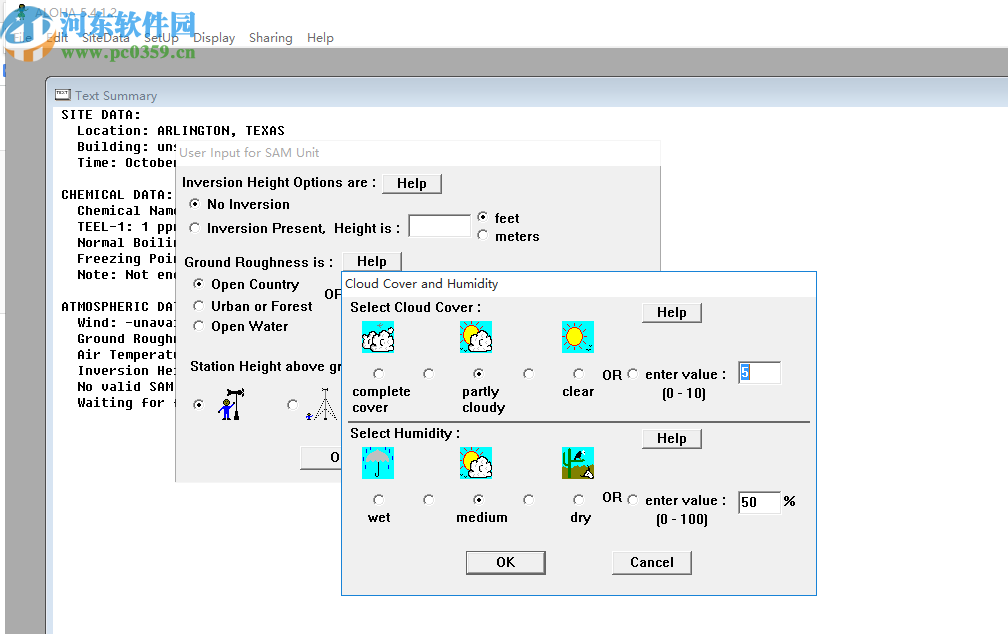The image size is (1008, 634).
Task: Open the Help menu in menu bar
Action: pyautogui.click(x=320, y=38)
